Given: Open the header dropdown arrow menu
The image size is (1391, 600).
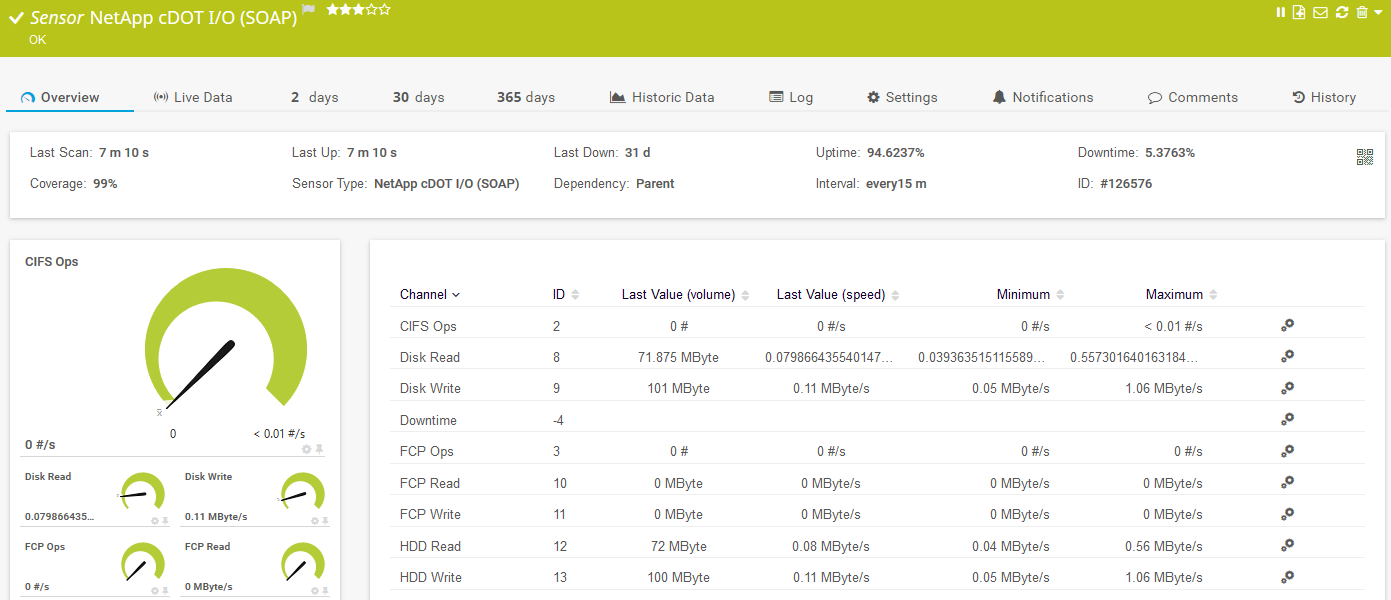Looking at the screenshot, I should [1378, 12].
